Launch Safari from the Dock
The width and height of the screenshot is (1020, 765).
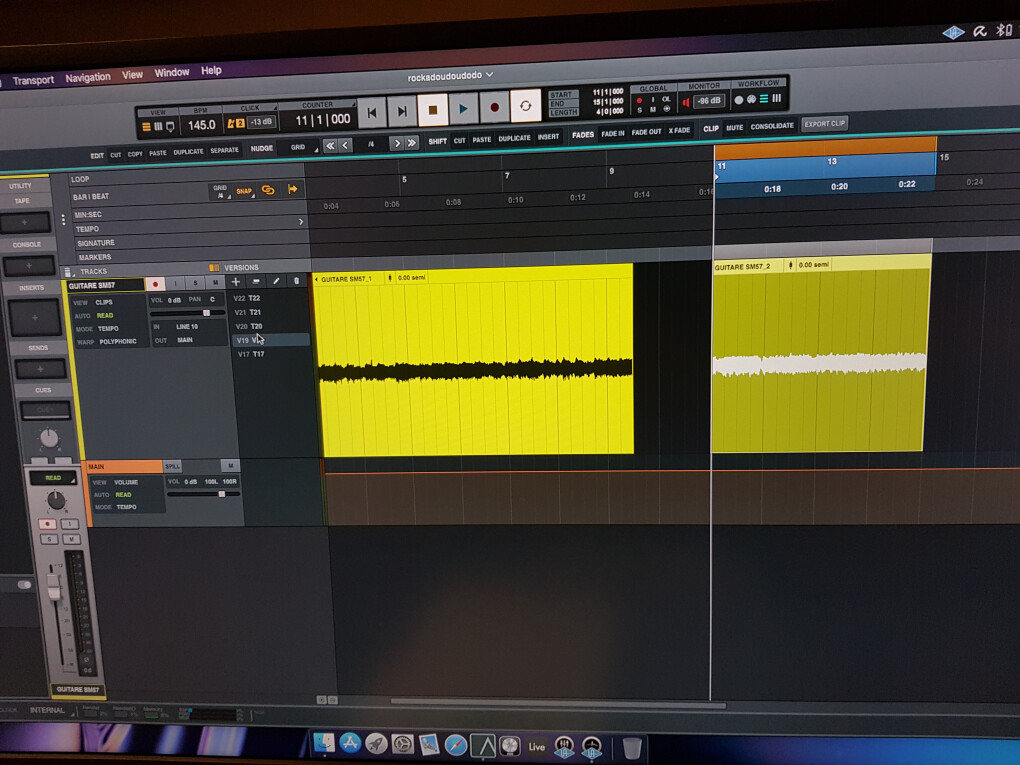click(455, 745)
